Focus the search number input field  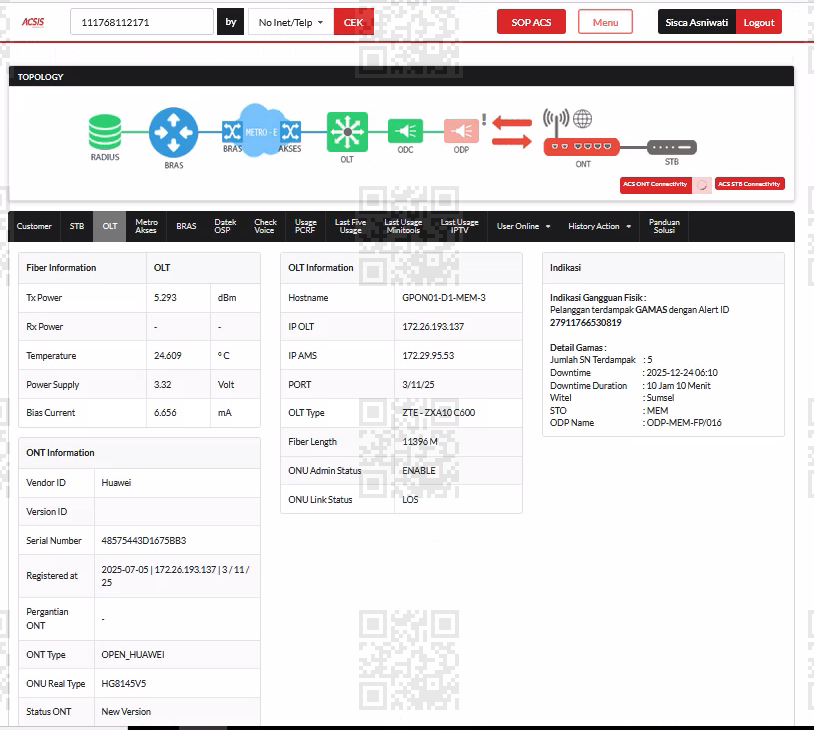pyautogui.click(x=142, y=22)
